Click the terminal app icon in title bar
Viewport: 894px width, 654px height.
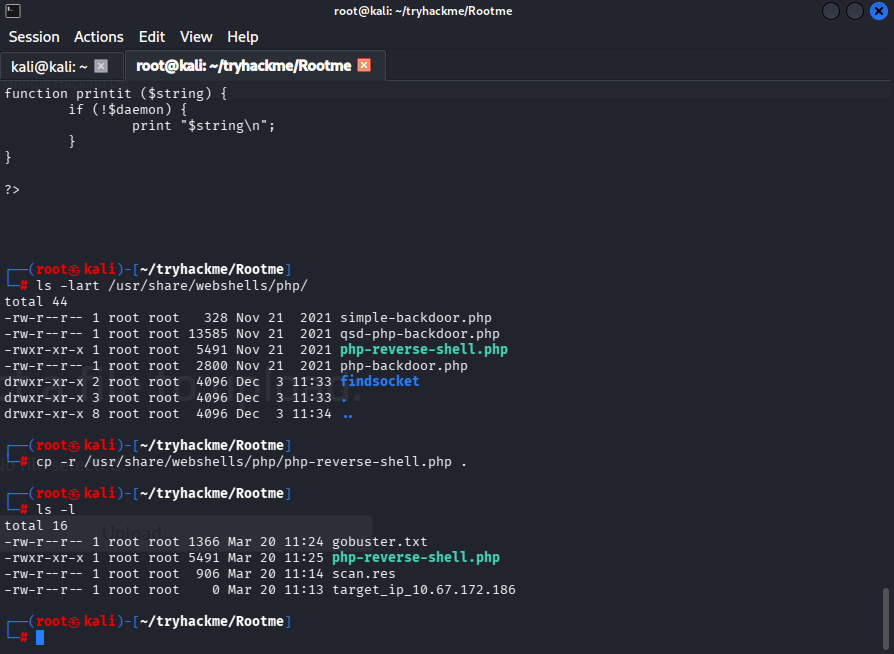(x=13, y=10)
